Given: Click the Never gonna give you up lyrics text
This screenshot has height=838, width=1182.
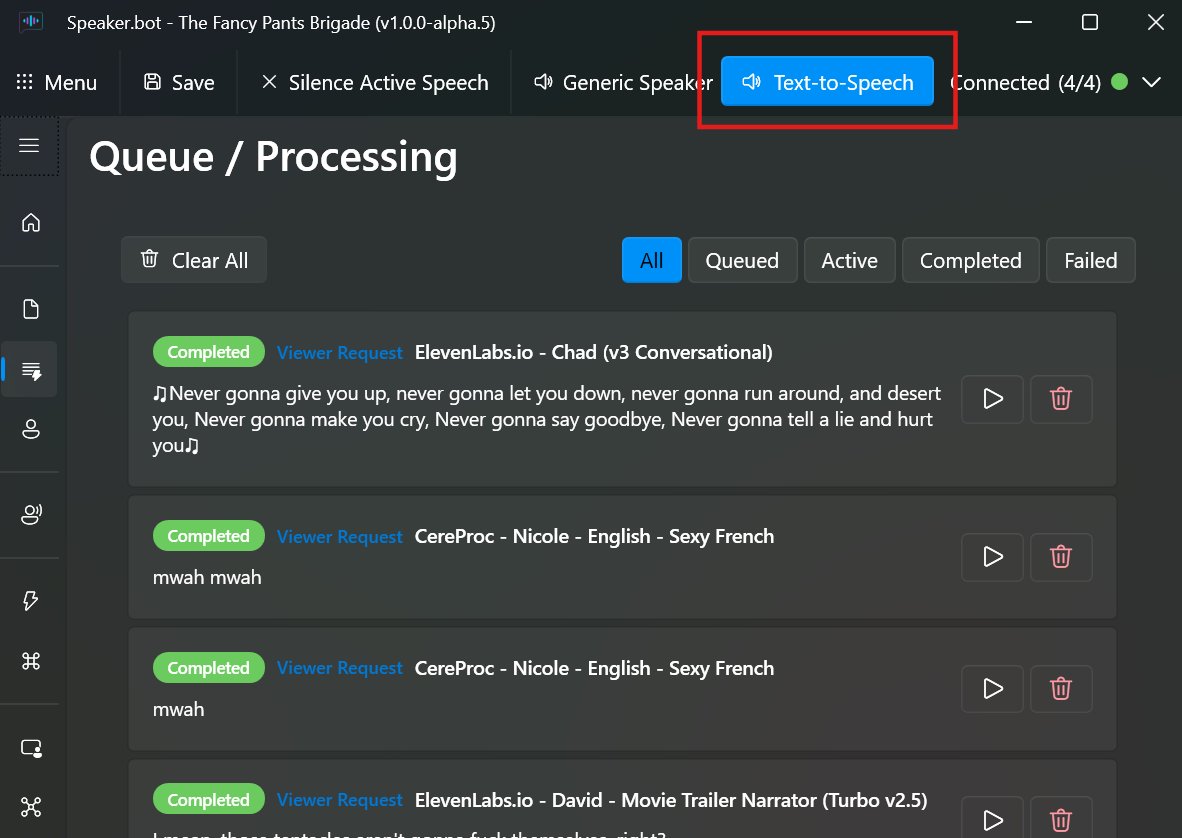Looking at the screenshot, I should click(x=547, y=420).
